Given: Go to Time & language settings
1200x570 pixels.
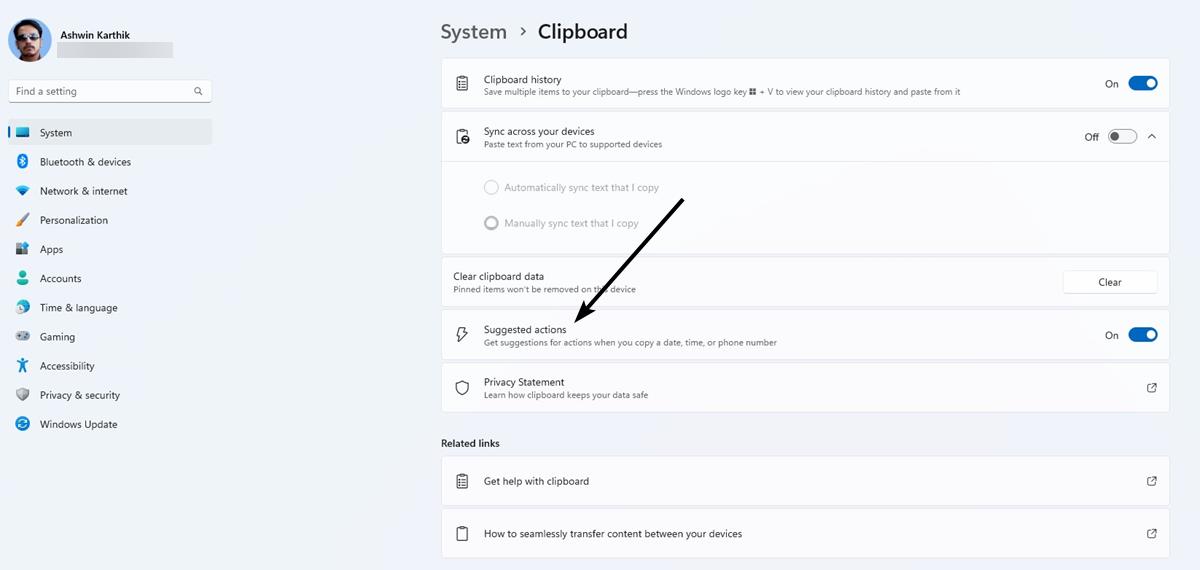Looking at the screenshot, I should coord(78,308).
